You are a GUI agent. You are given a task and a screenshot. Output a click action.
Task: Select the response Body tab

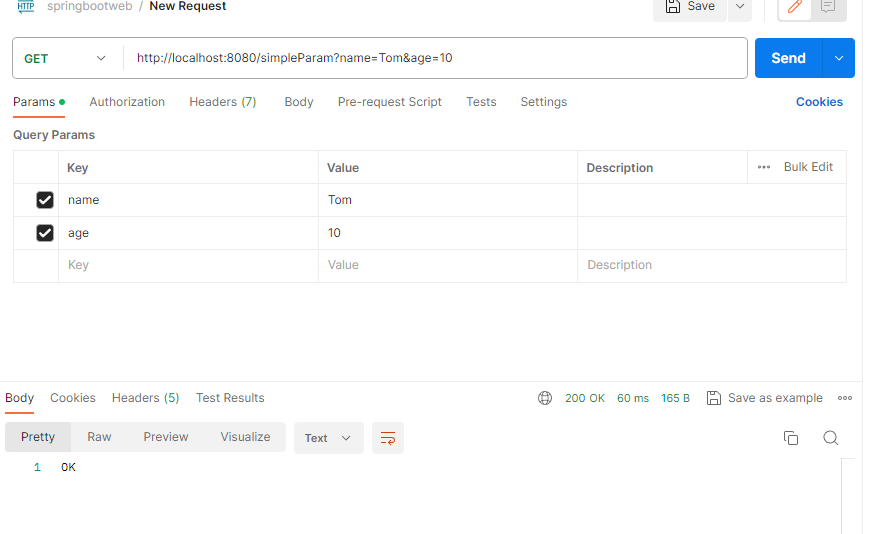point(19,398)
